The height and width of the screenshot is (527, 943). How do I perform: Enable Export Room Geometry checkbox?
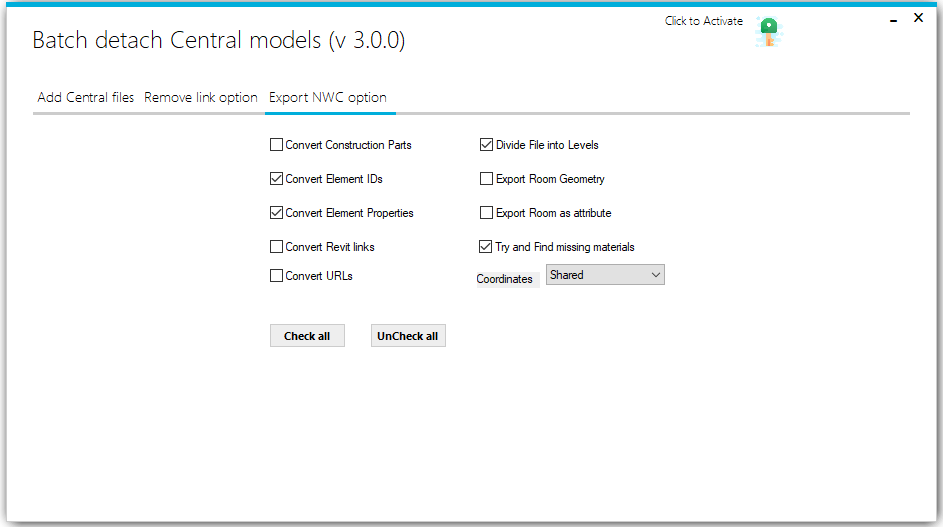coord(487,179)
